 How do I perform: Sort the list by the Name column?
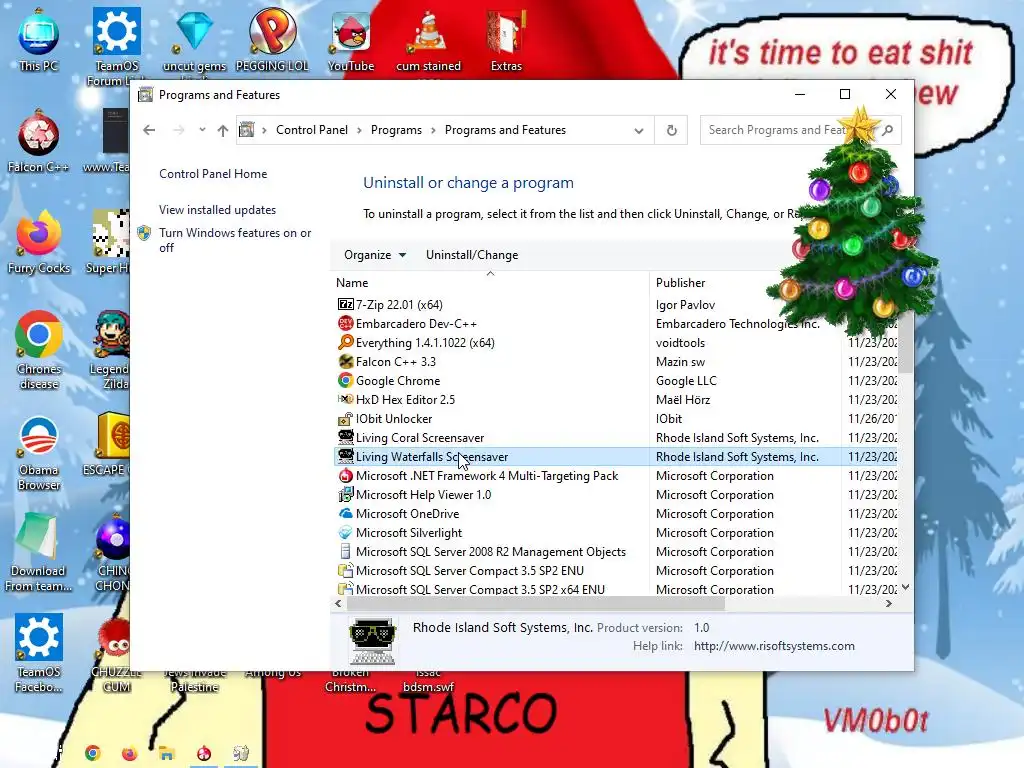[x=490, y=283]
